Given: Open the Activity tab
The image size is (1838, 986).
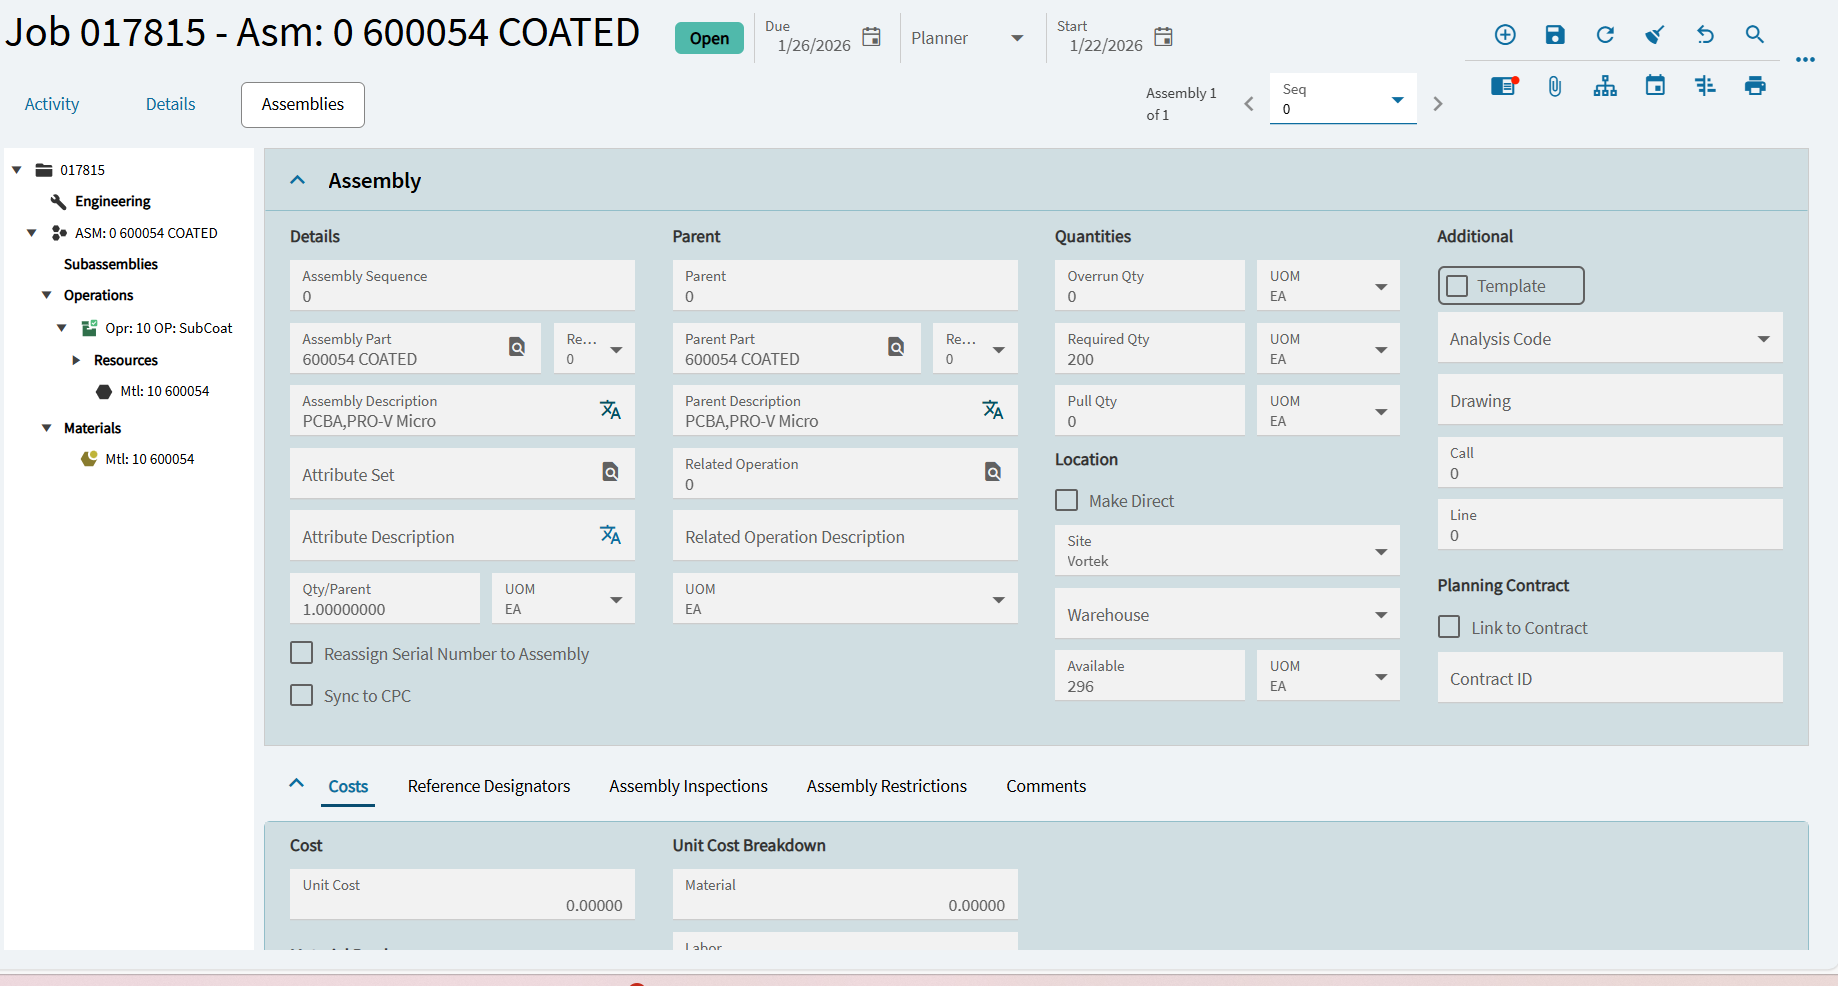Looking at the screenshot, I should [x=52, y=104].
